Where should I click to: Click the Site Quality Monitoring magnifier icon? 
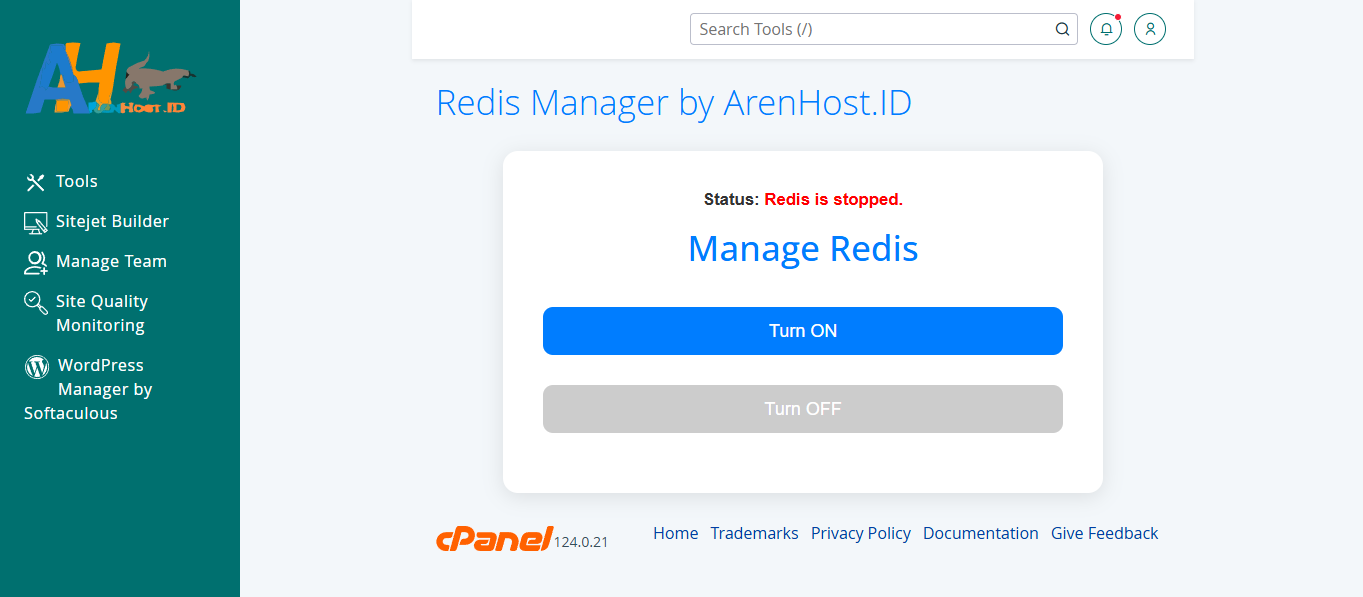point(36,302)
